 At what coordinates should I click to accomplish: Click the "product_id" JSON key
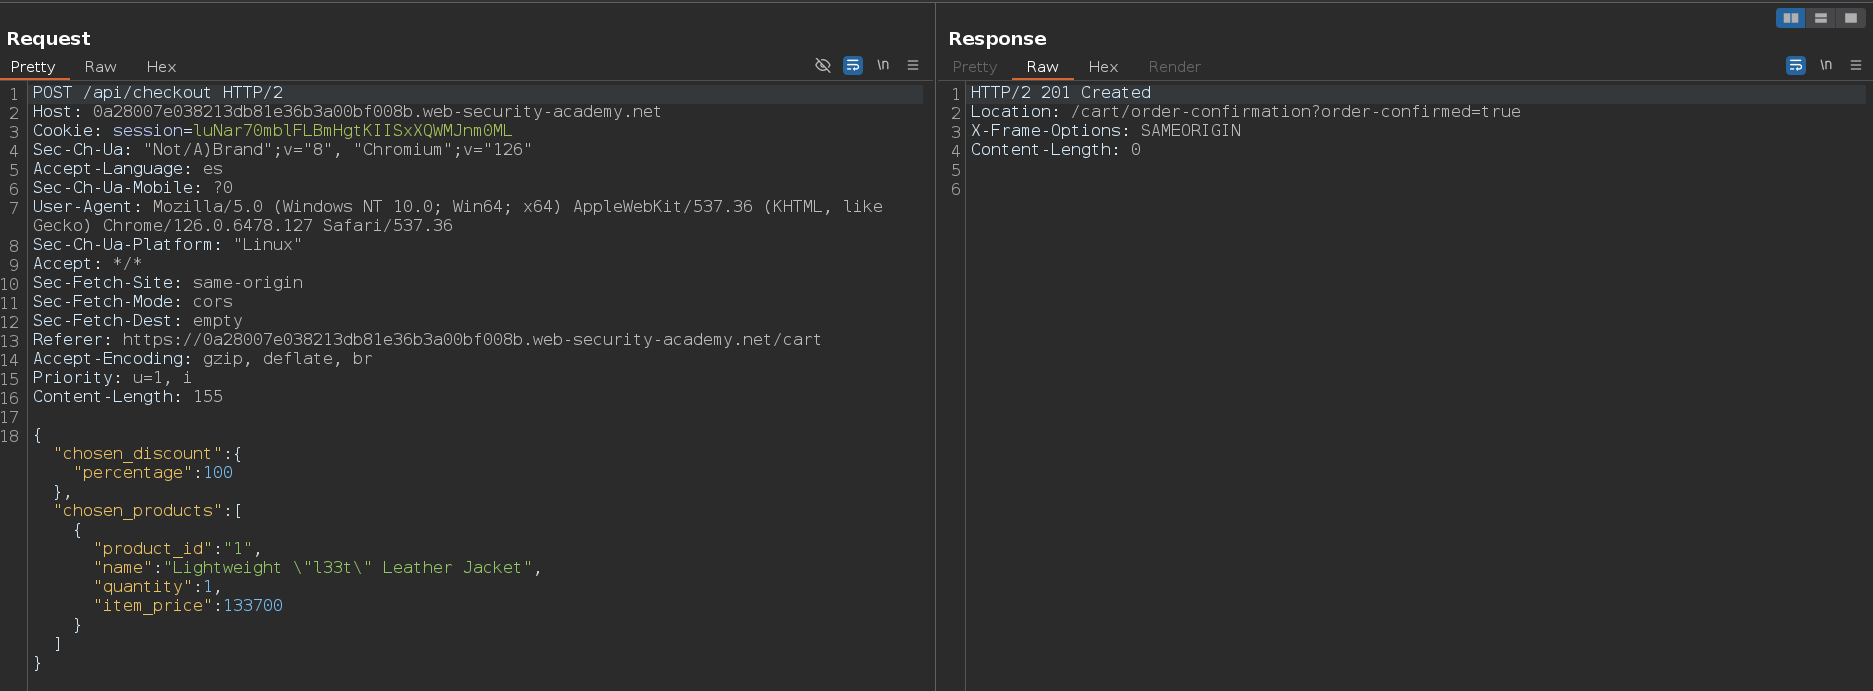pos(154,549)
